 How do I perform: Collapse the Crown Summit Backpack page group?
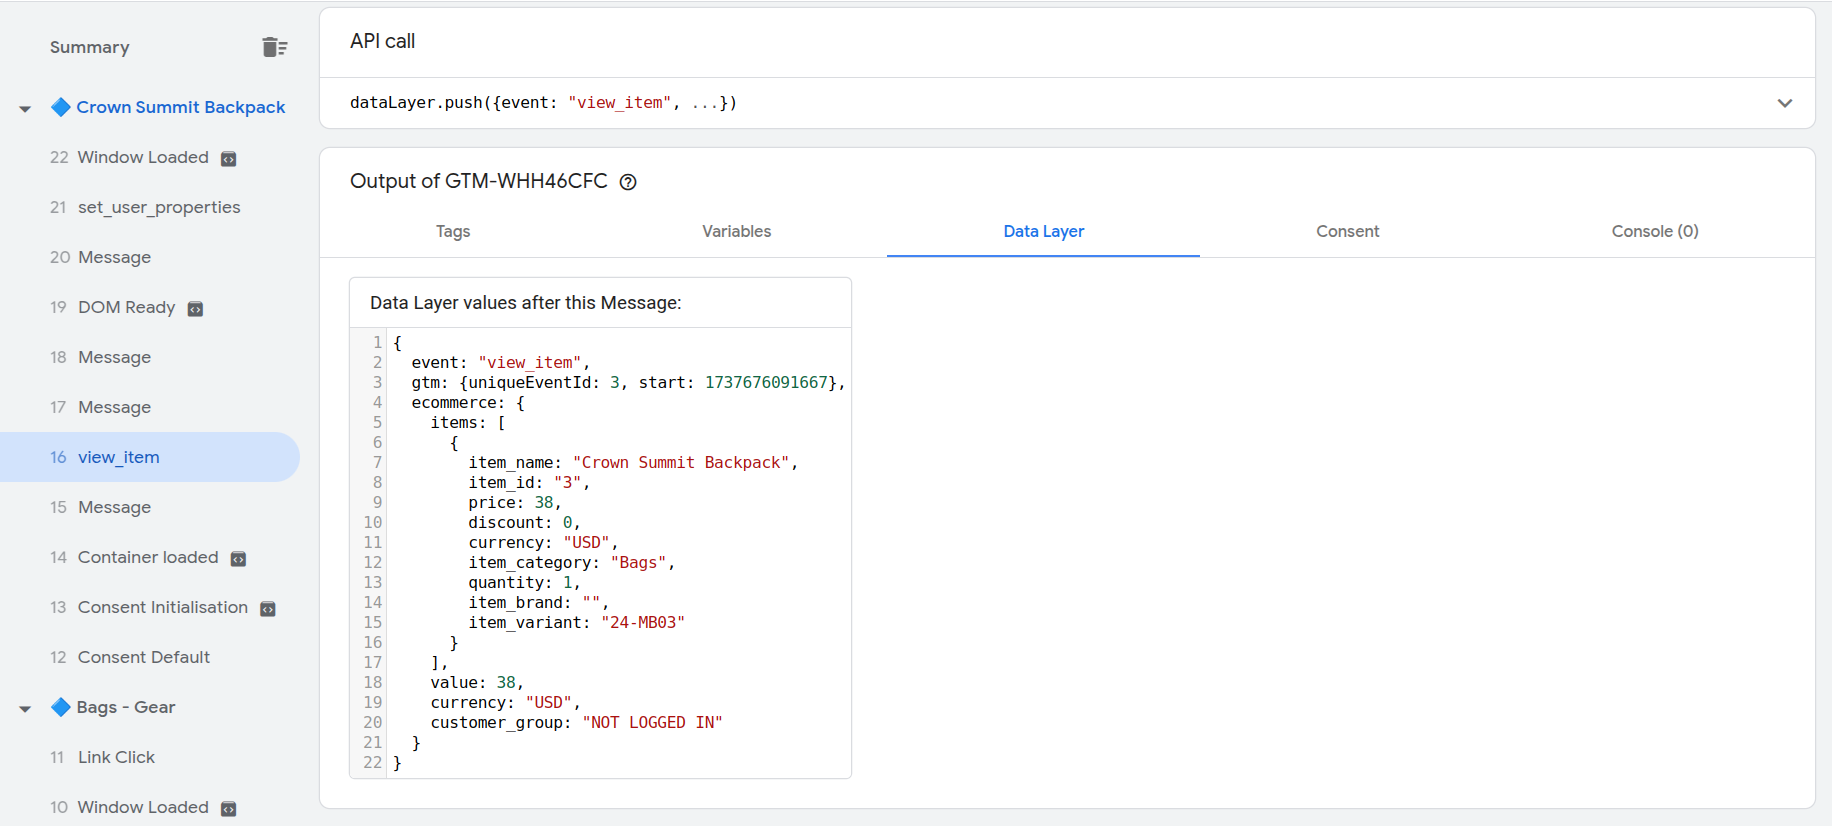tap(25, 108)
